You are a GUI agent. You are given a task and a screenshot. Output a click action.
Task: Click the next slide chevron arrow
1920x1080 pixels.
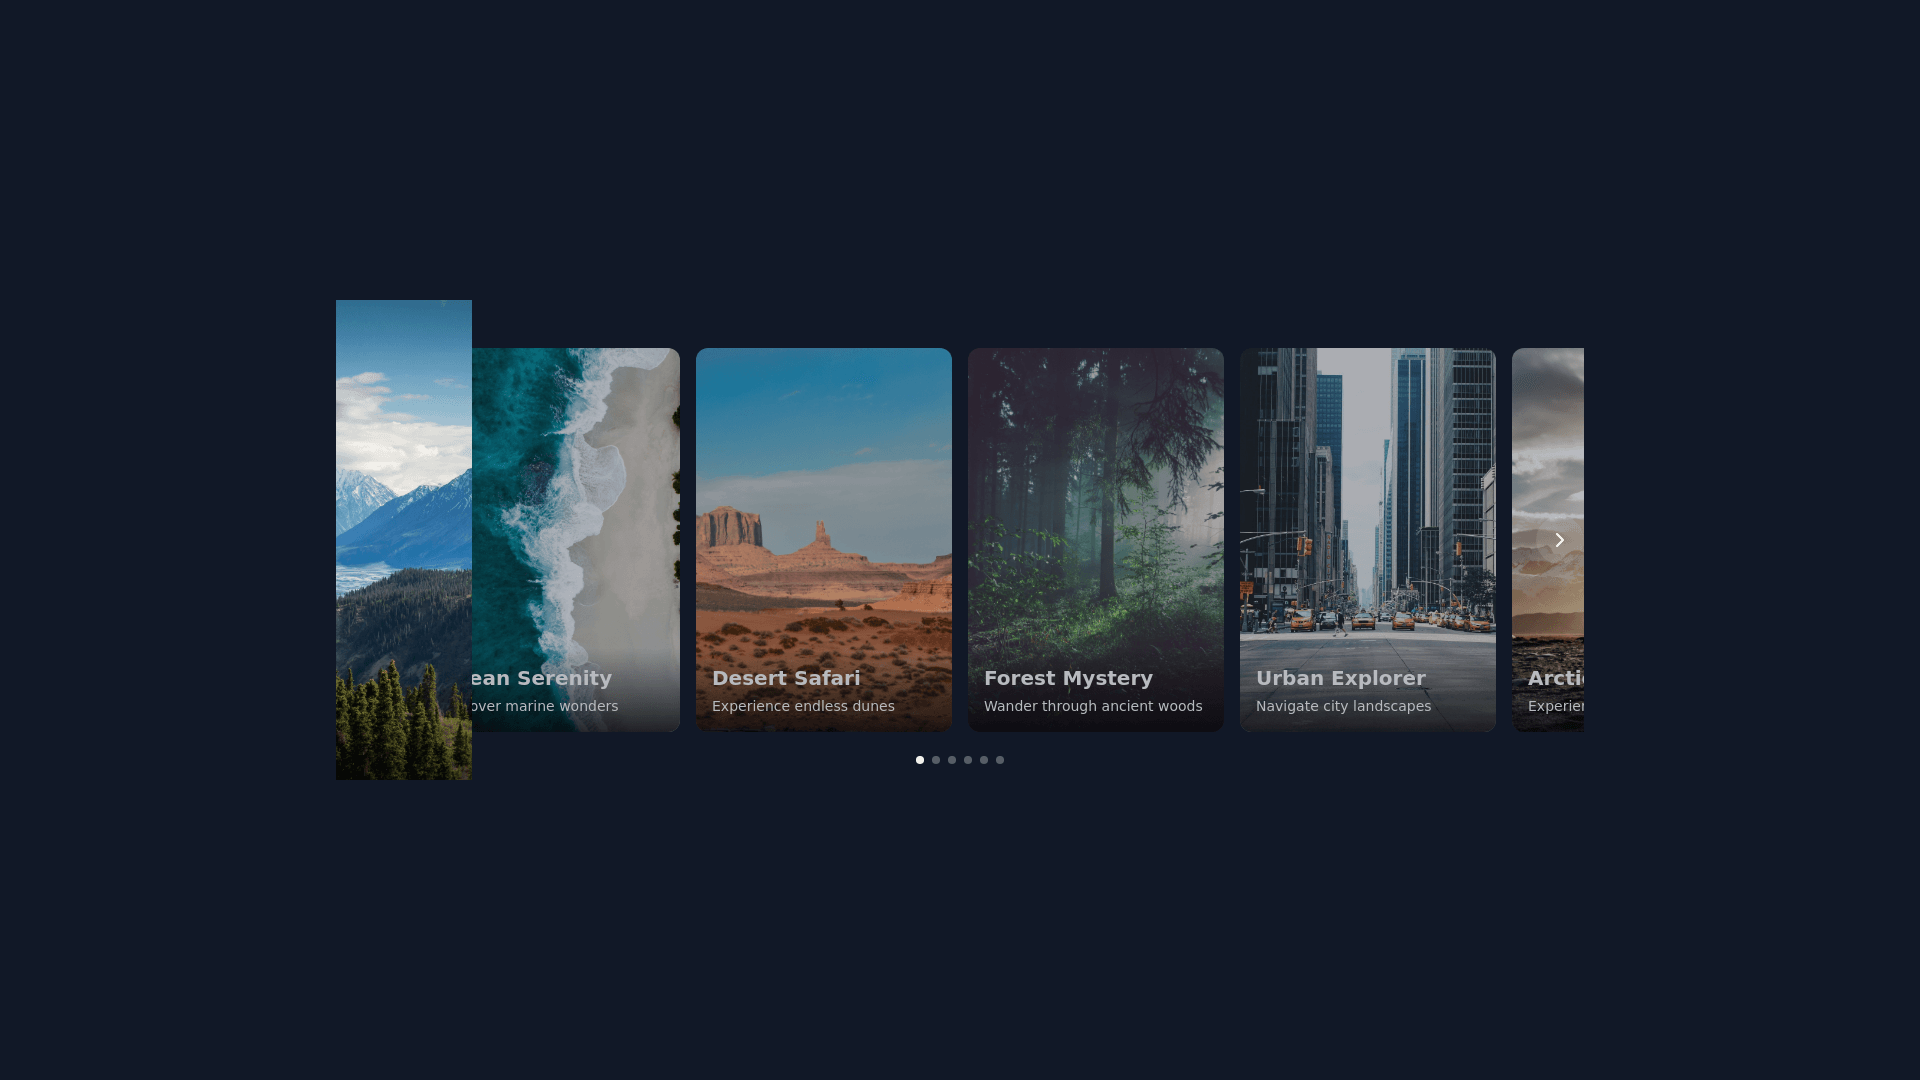[x=1559, y=540]
